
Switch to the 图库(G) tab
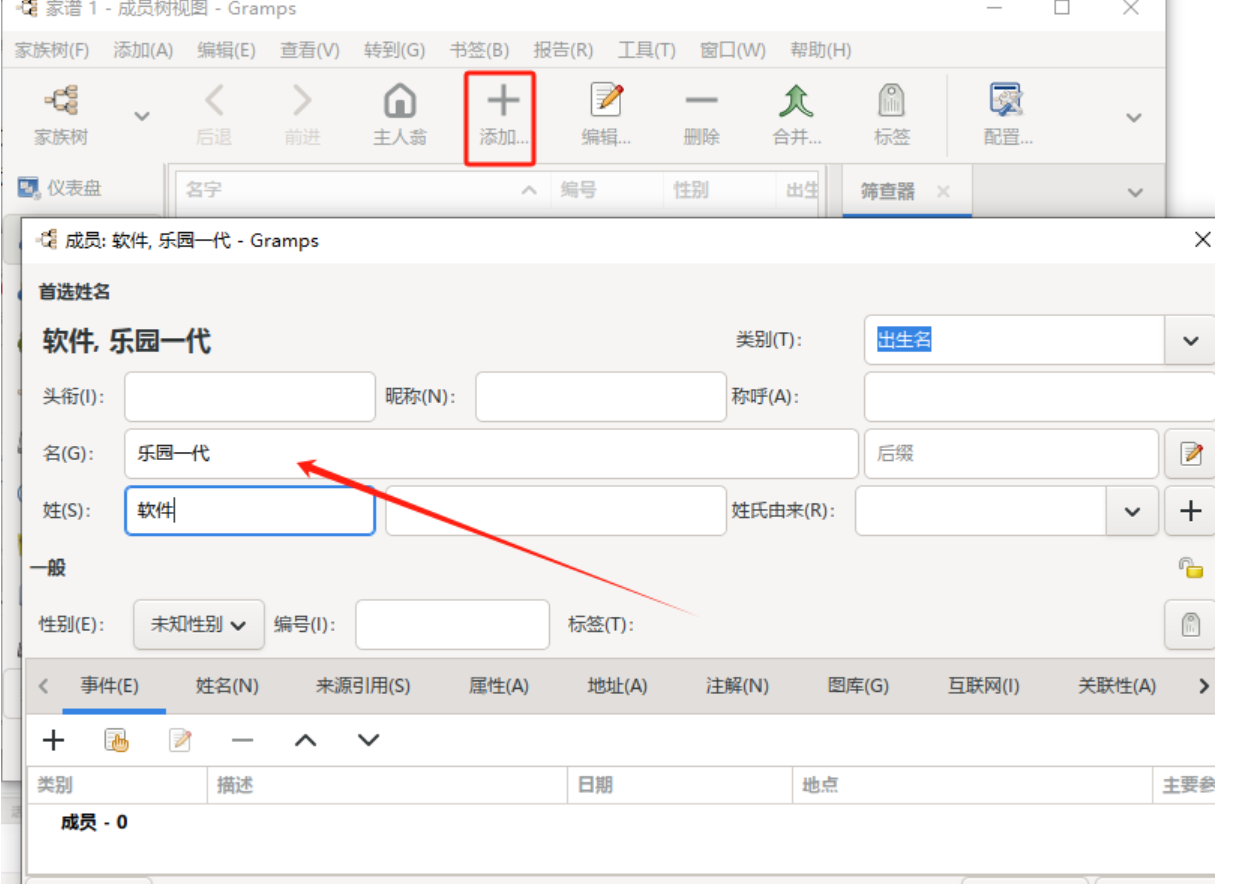point(858,686)
